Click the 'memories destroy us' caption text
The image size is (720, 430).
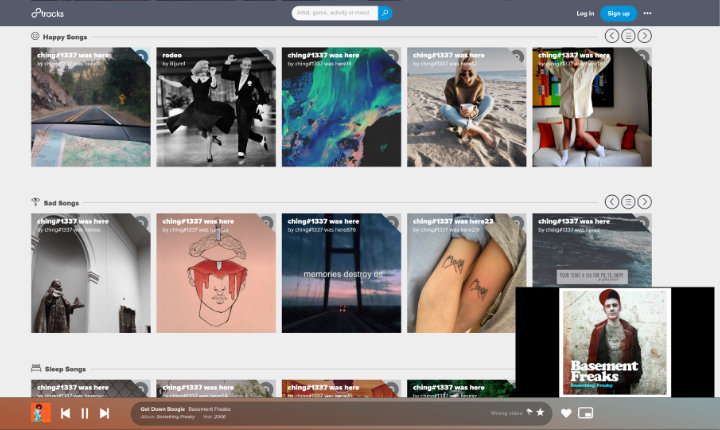tap(343, 274)
